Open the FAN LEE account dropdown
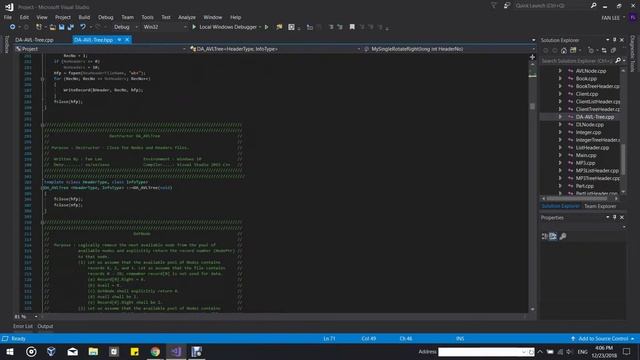The image size is (640, 360). pyautogui.click(x=613, y=18)
